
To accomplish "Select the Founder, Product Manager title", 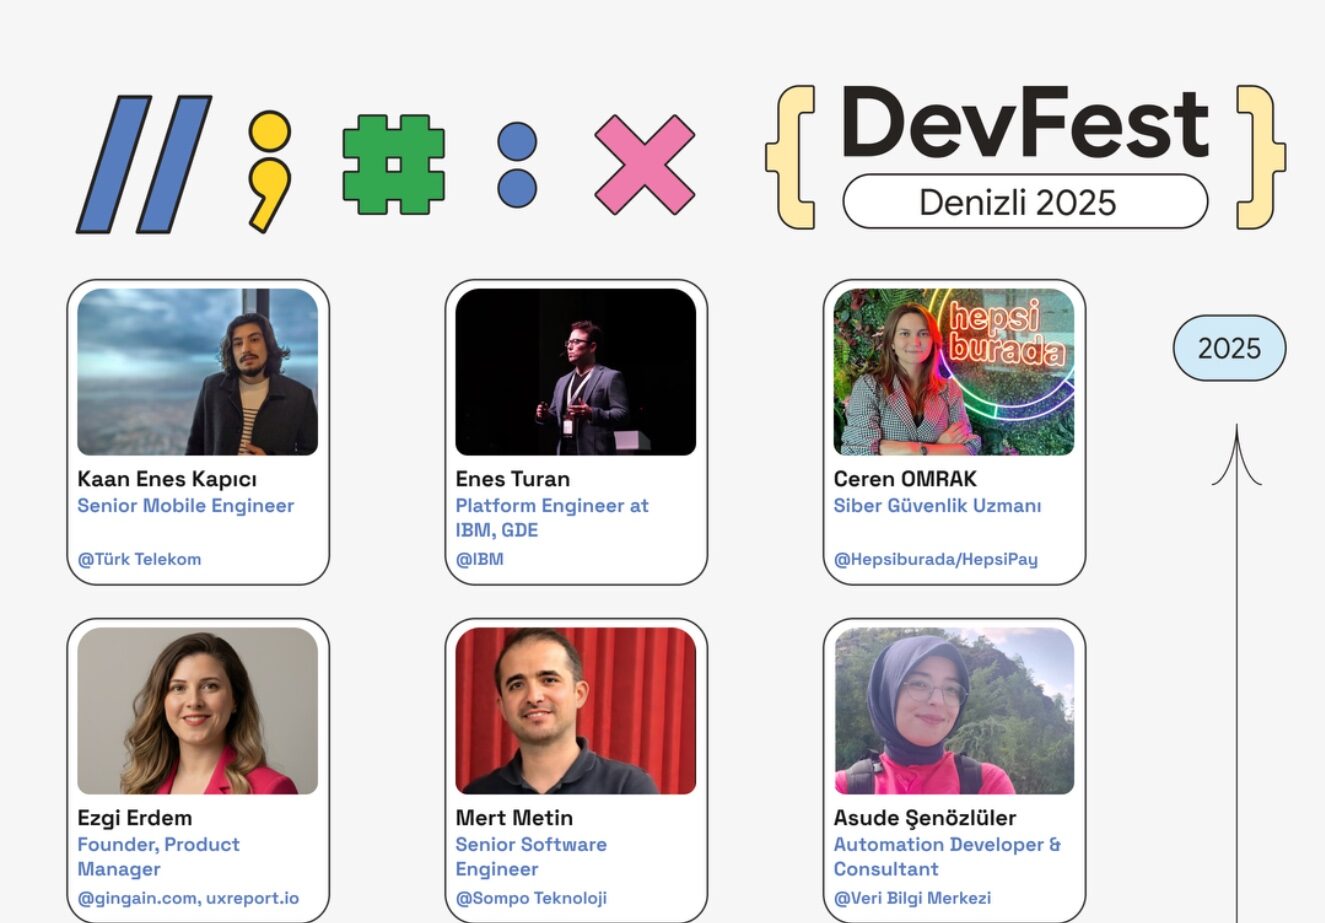I will point(159,857).
